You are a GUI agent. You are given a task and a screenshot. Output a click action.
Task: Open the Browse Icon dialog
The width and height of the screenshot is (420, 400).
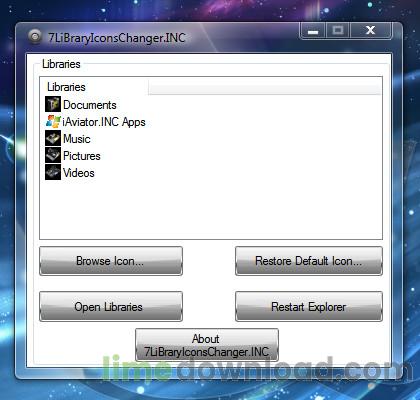tap(111, 261)
